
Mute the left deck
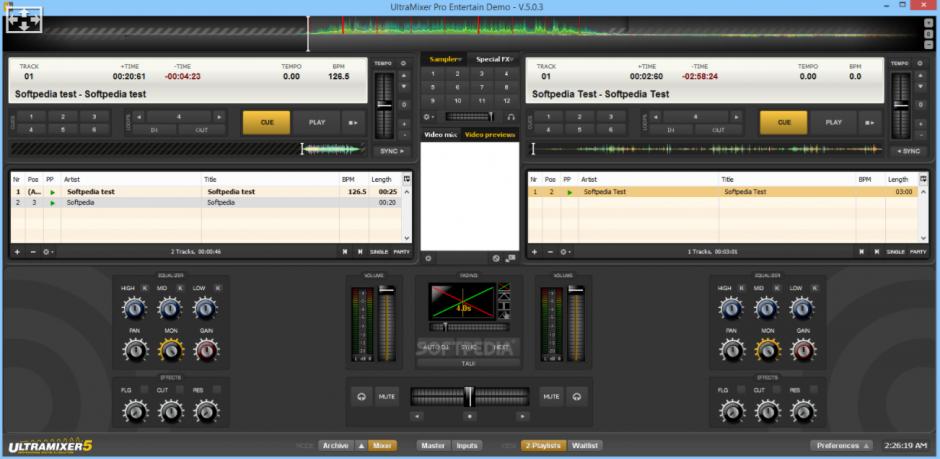(387, 396)
